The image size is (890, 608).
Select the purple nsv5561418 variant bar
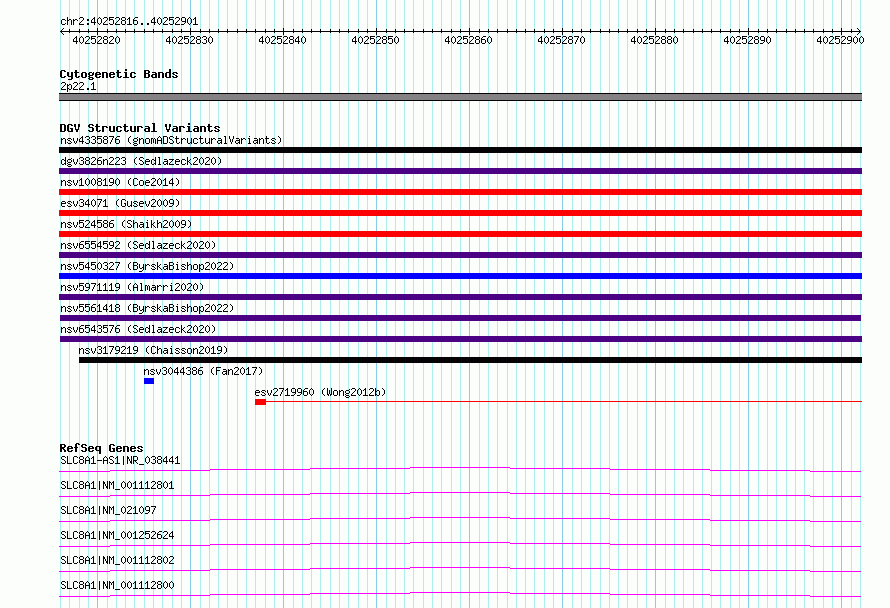click(460, 318)
